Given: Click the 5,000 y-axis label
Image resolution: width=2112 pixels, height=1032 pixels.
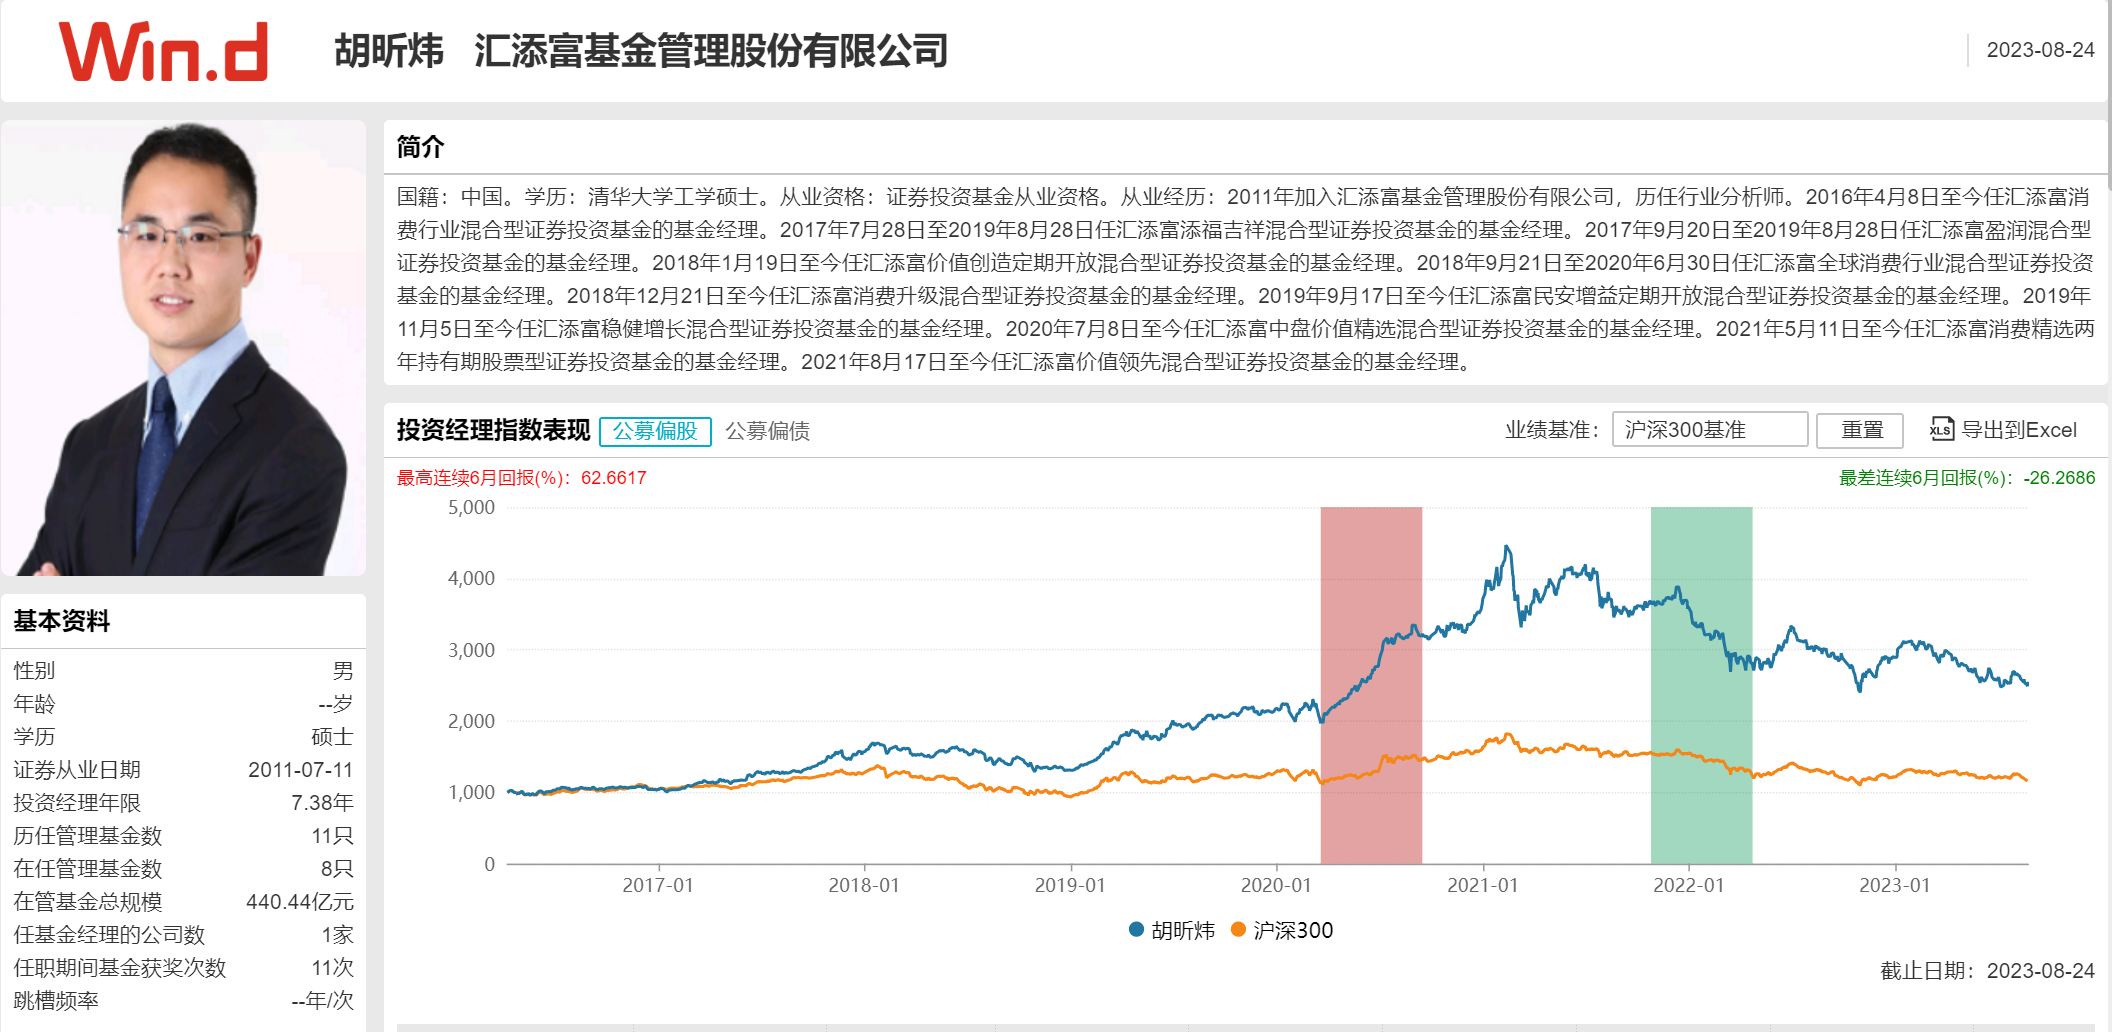Looking at the screenshot, I should (471, 507).
